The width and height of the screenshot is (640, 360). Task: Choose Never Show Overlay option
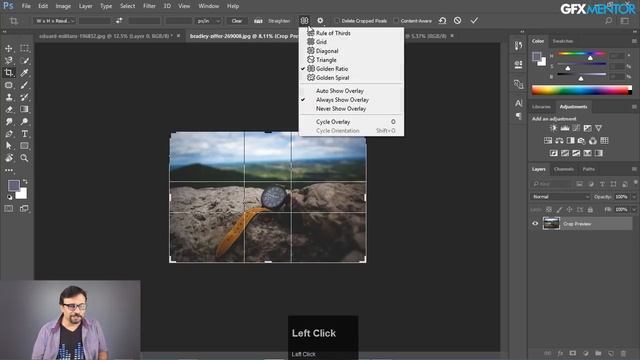[x=341, y=109]
